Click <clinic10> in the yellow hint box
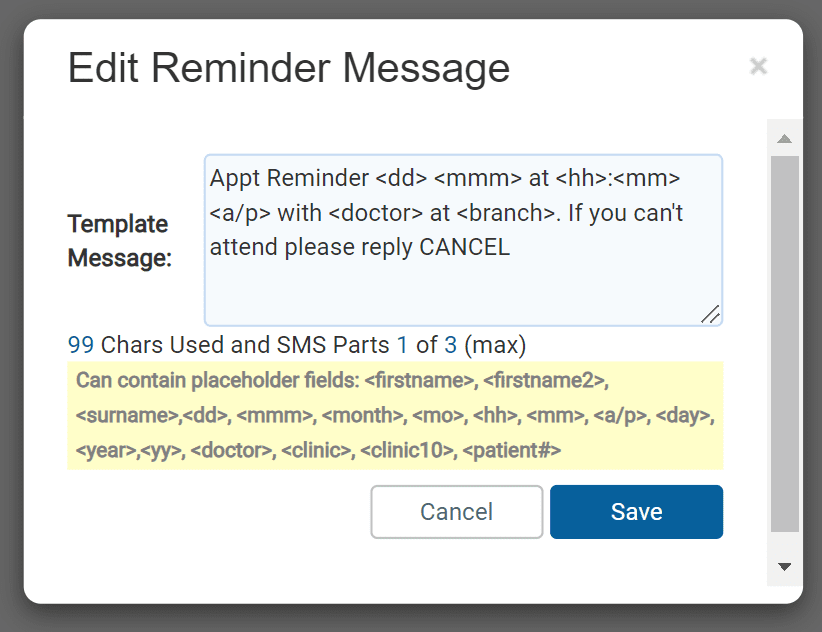The image size is (822, 632). click(x=407, y=450)
